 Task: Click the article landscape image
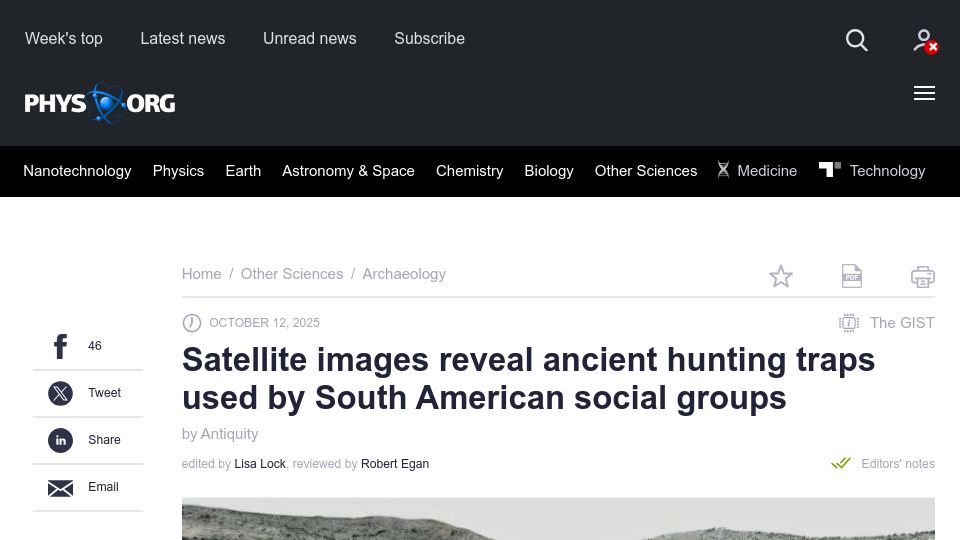pyautogui.click(x=558, y=519)
